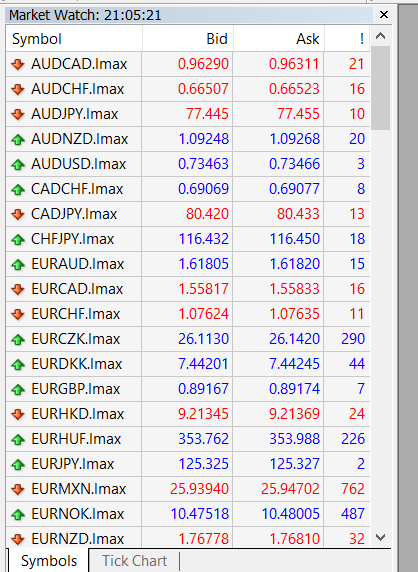
Task: Click the AUDCAD bid price 0.96290
Action: click(x=203, y=64)
